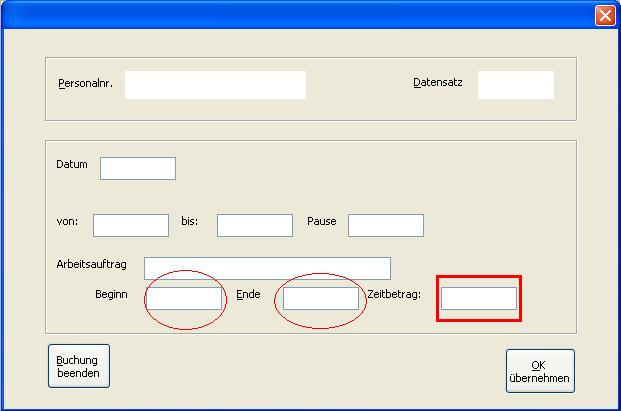Viewport: 621px width, 411px height.
Task: Click the Pause input box
Action: pyautogui.click(x=386, y=225)
